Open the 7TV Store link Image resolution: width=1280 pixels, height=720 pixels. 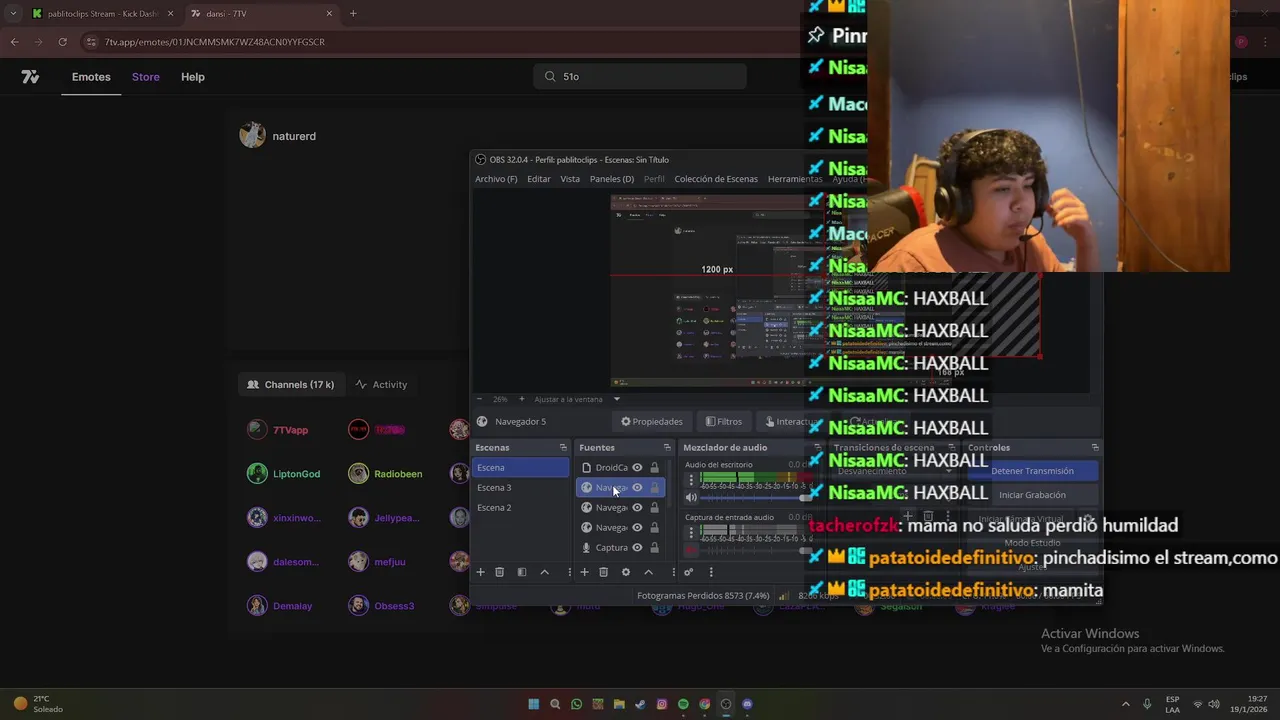146,77
